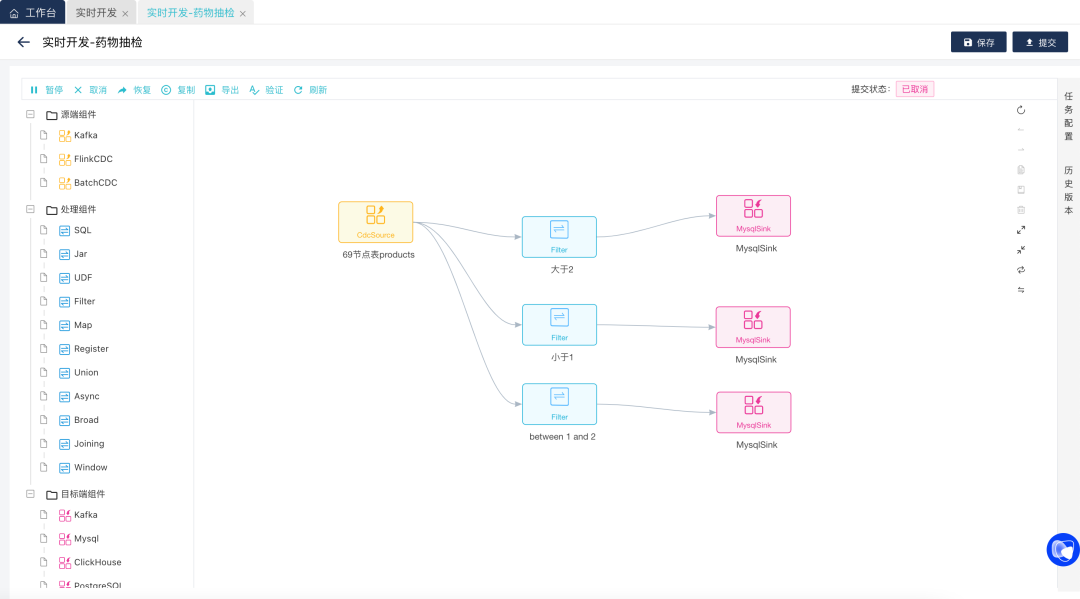Select the Filter node labeled 大于2
The width and height of the screenshot is (1080, 599).
[559, 237]
